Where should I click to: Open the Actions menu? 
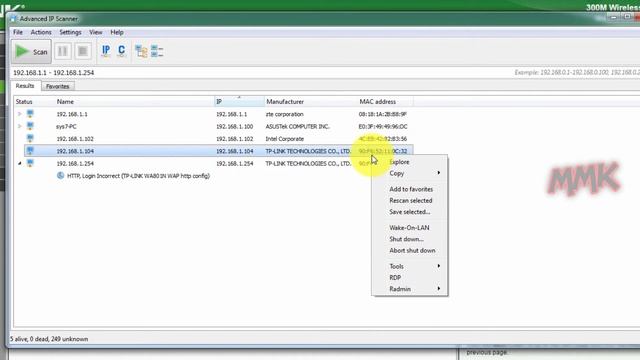coord(41,32)
